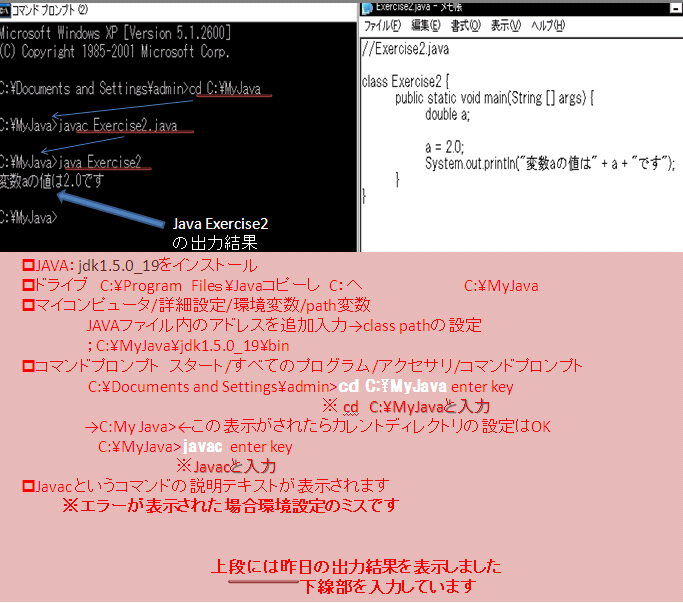Click the System.out.println statement in Notepad

coord(550,163)
